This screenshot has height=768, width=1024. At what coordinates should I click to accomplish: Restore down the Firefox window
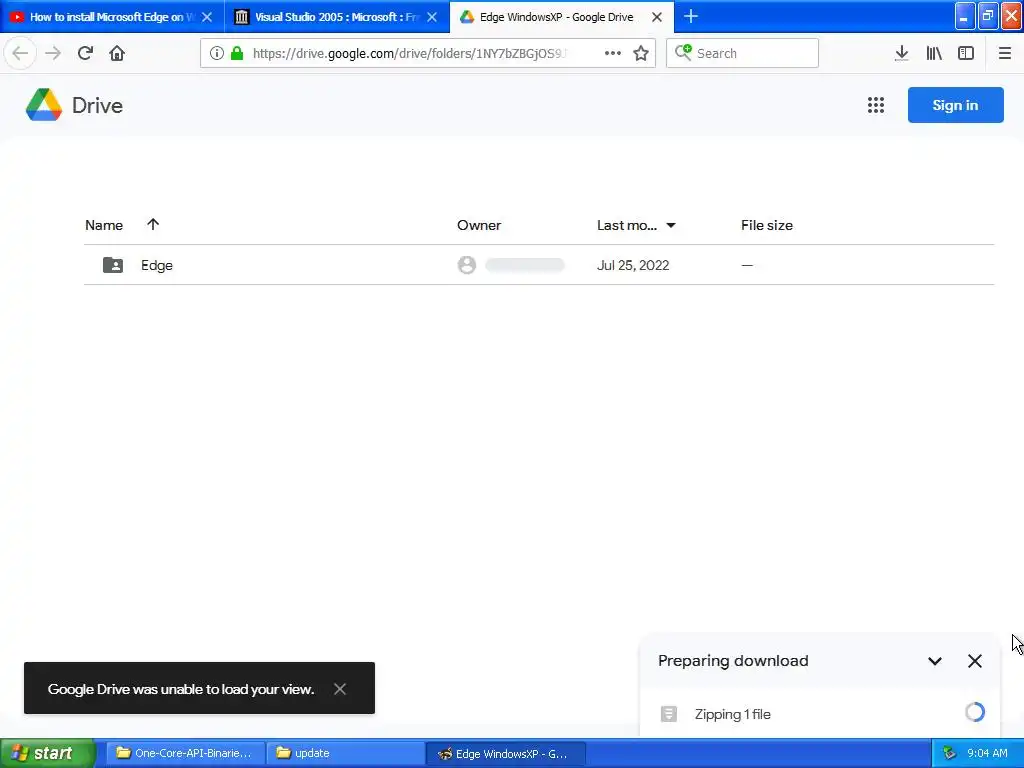[x=988, y=16]
